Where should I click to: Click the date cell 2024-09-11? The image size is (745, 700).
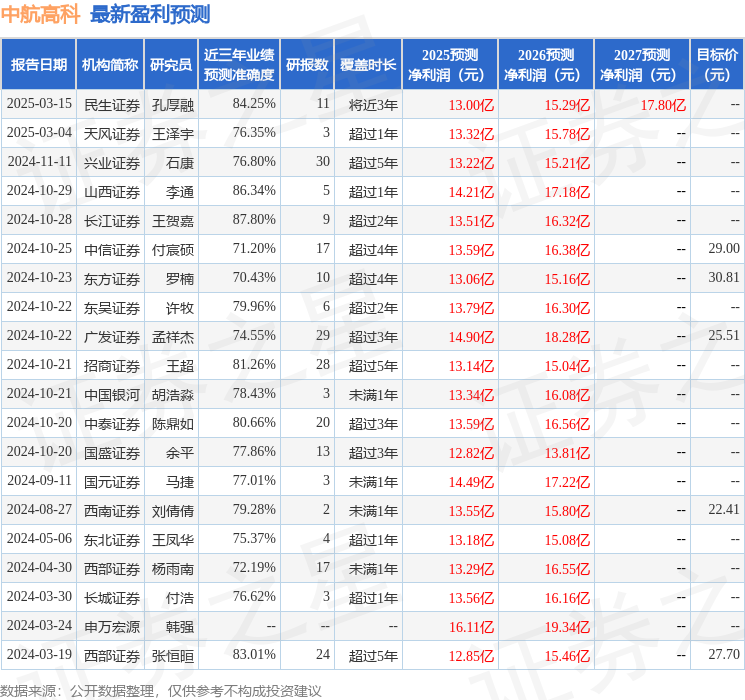click(x=39, y=480)
